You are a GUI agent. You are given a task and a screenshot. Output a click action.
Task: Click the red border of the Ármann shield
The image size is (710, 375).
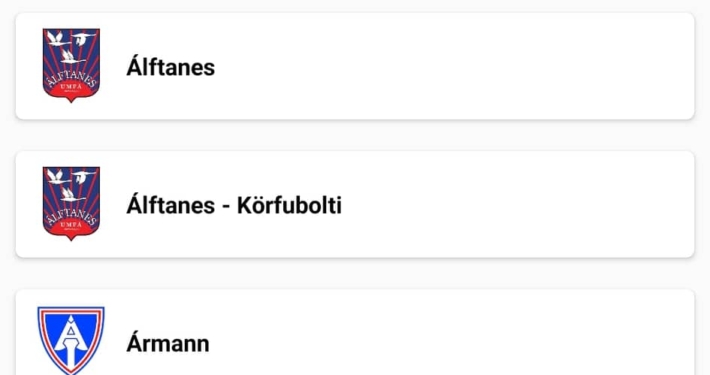click(x=42, y=327)
